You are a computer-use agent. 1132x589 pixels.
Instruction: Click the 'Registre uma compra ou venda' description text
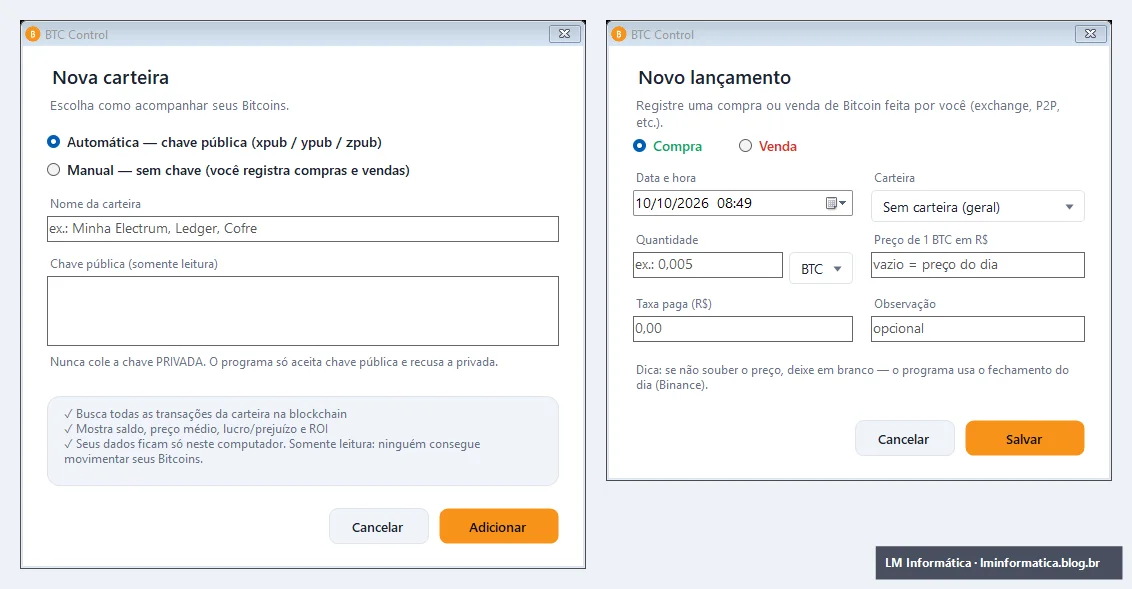click(848, 113)
